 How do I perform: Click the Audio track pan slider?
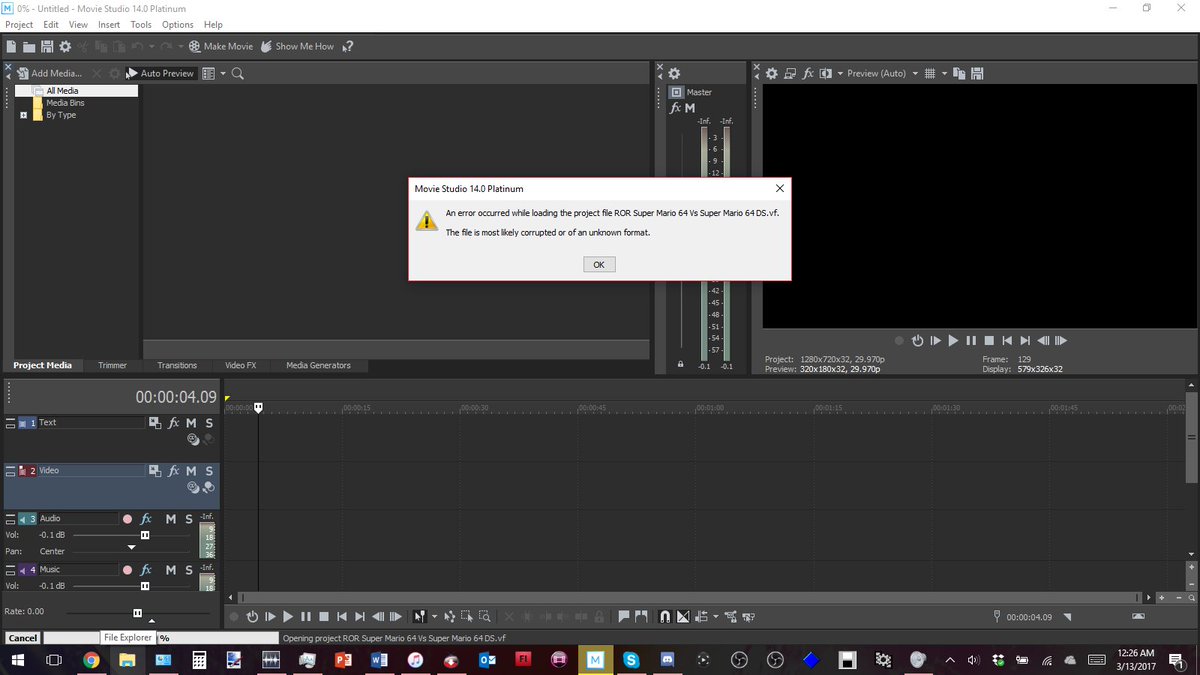[x=131, y=548]
